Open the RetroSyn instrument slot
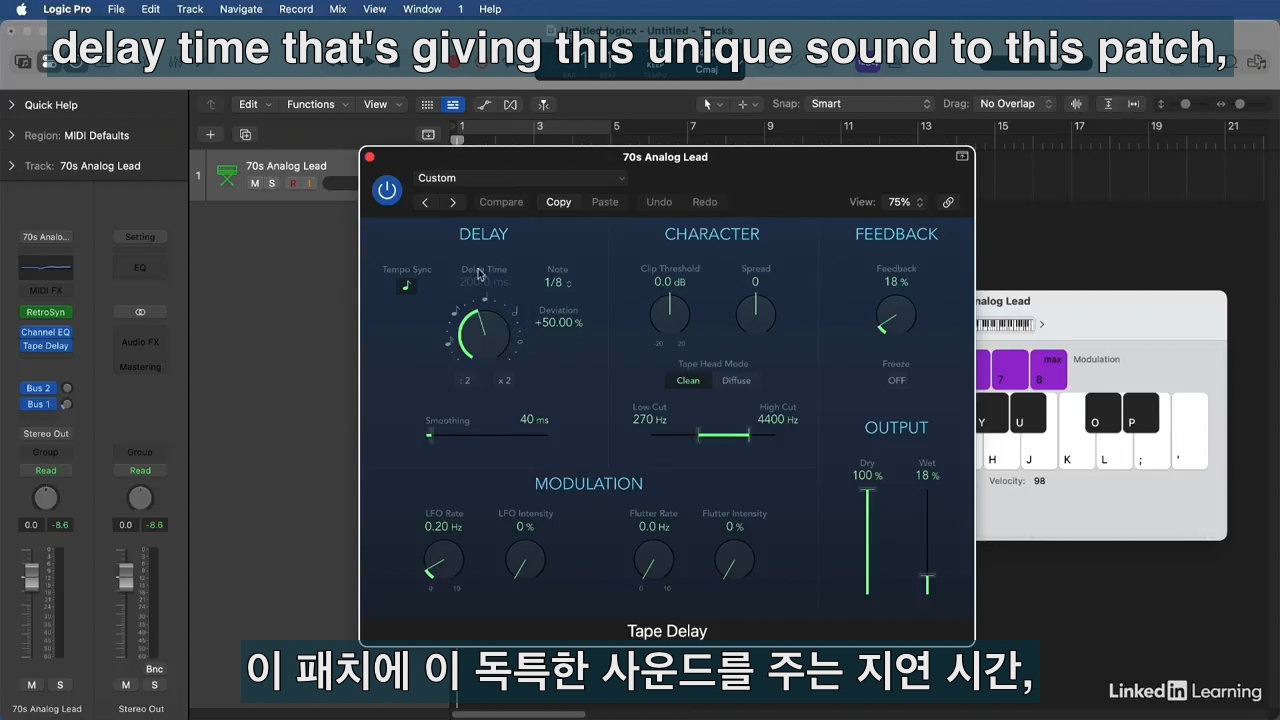The height and width of the screenshot is (720, 1280). tap(45, 312)
